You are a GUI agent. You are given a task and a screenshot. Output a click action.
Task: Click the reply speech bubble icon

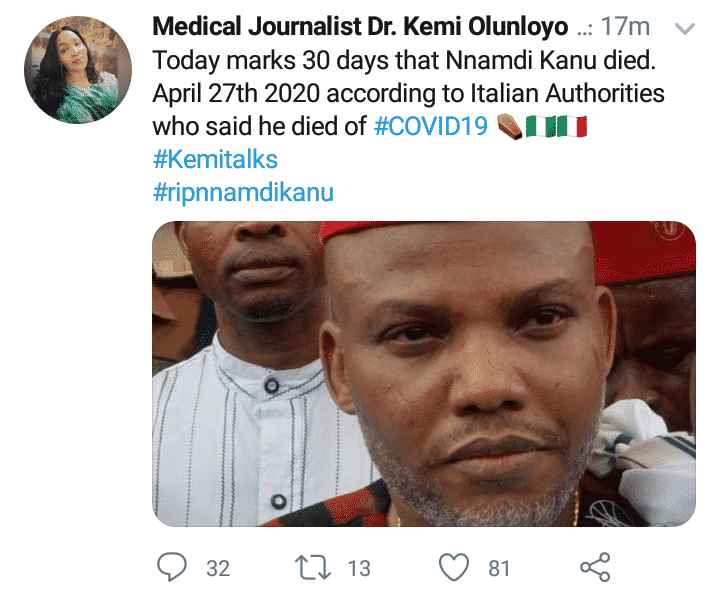point(173,568)
